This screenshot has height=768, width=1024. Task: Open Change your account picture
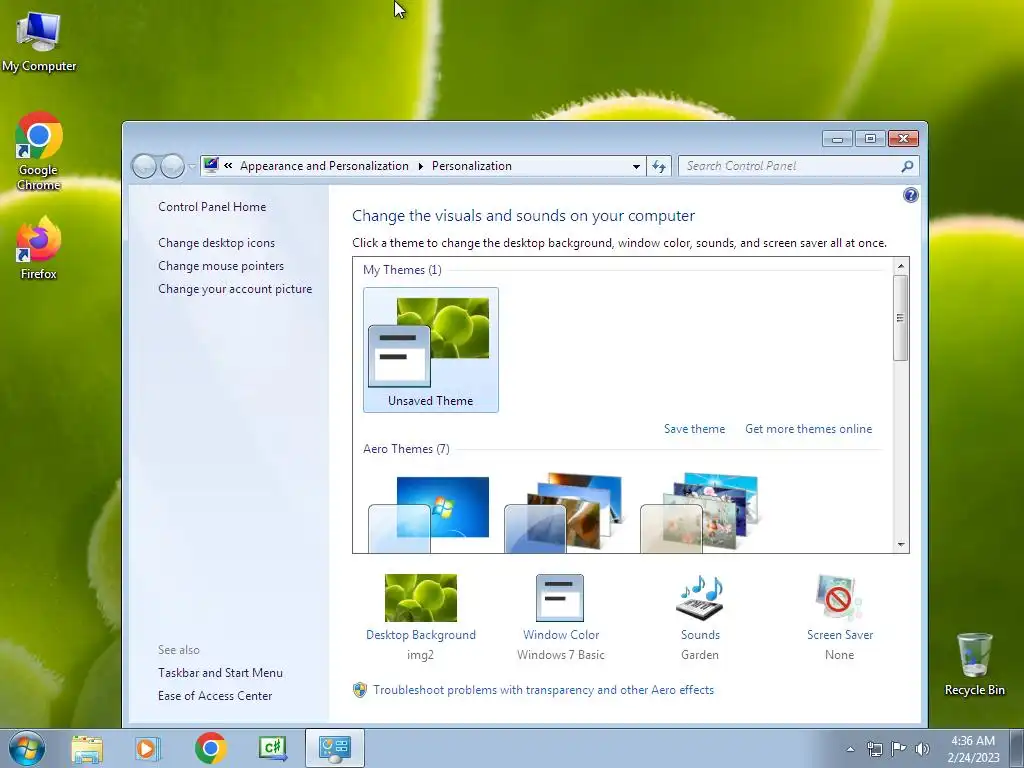234,289
